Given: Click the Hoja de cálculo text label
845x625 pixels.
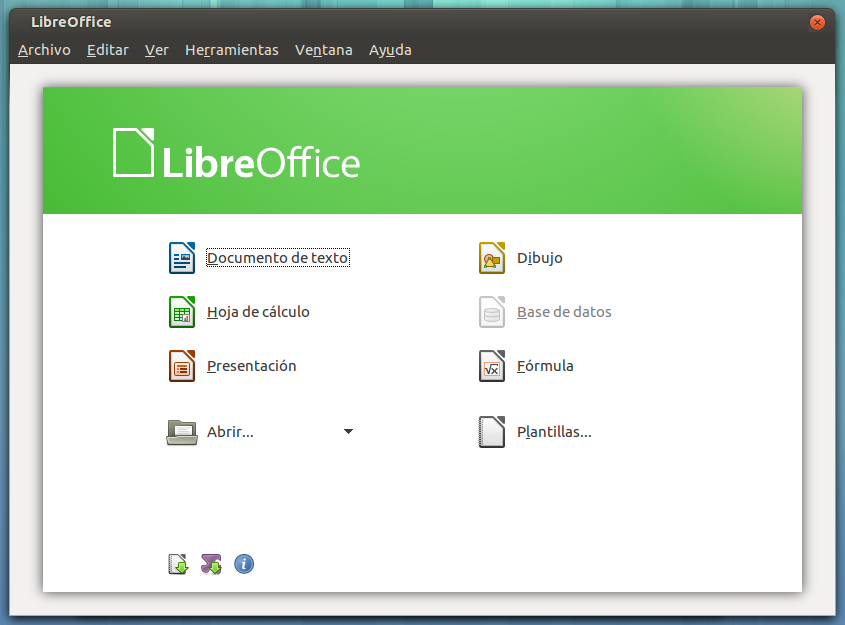Looking at the screenshot, I should pyautogui.click(x=256, y=311).
